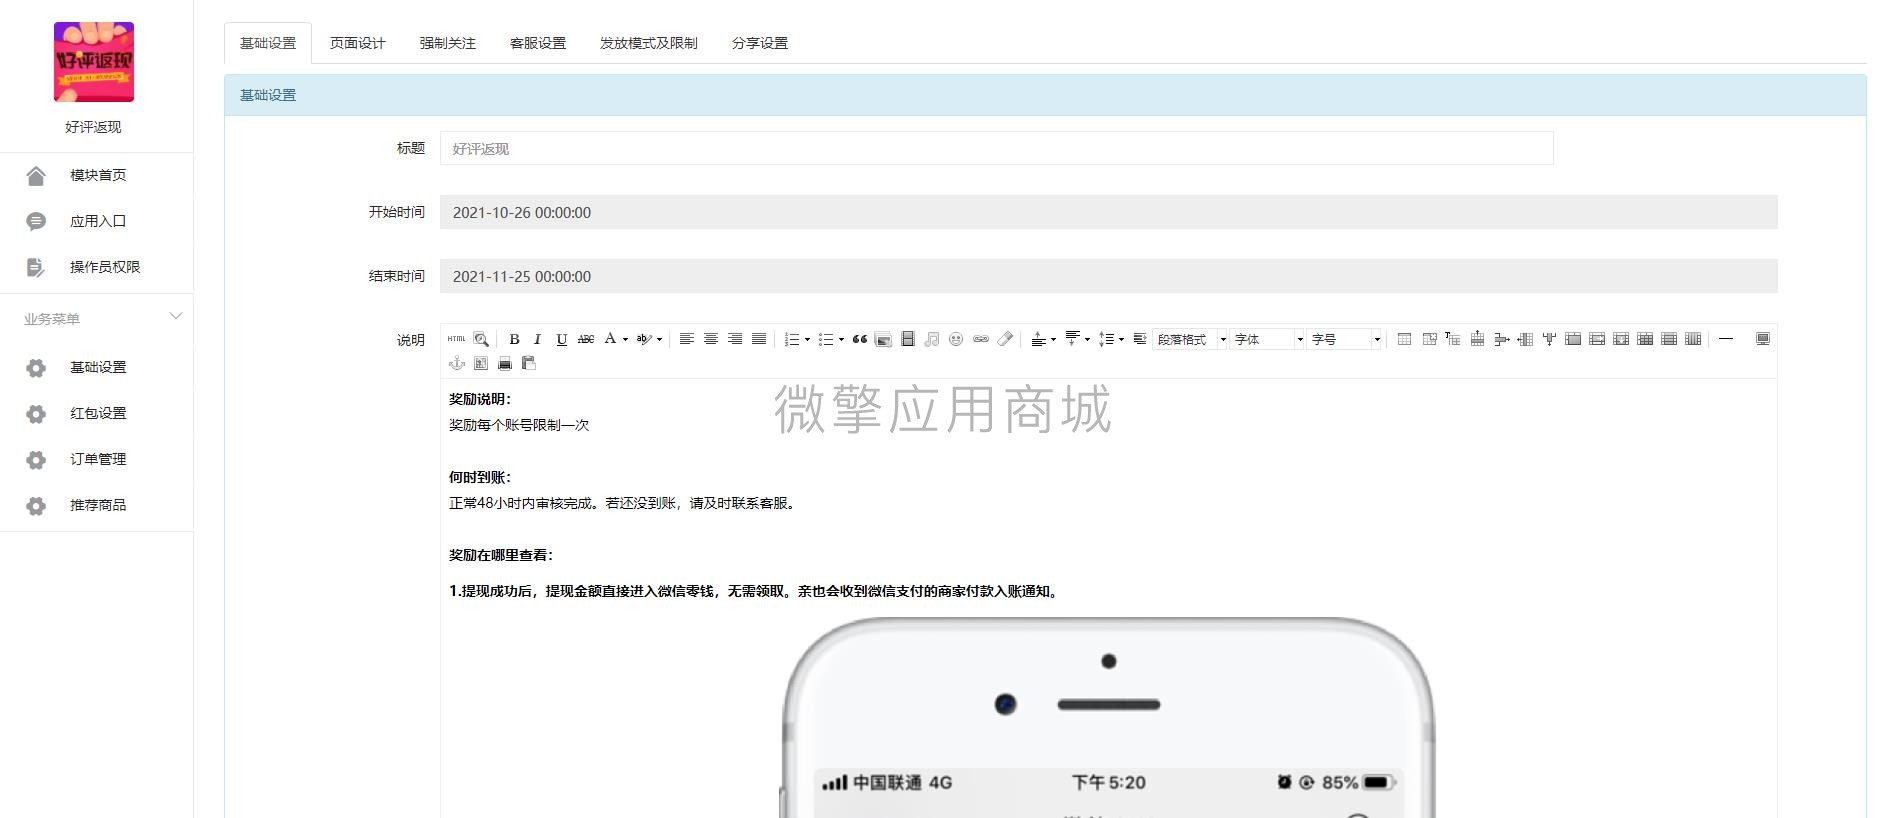Expand the bulleted list style arrow
The image size is (1885, 818).
(841, 339)
